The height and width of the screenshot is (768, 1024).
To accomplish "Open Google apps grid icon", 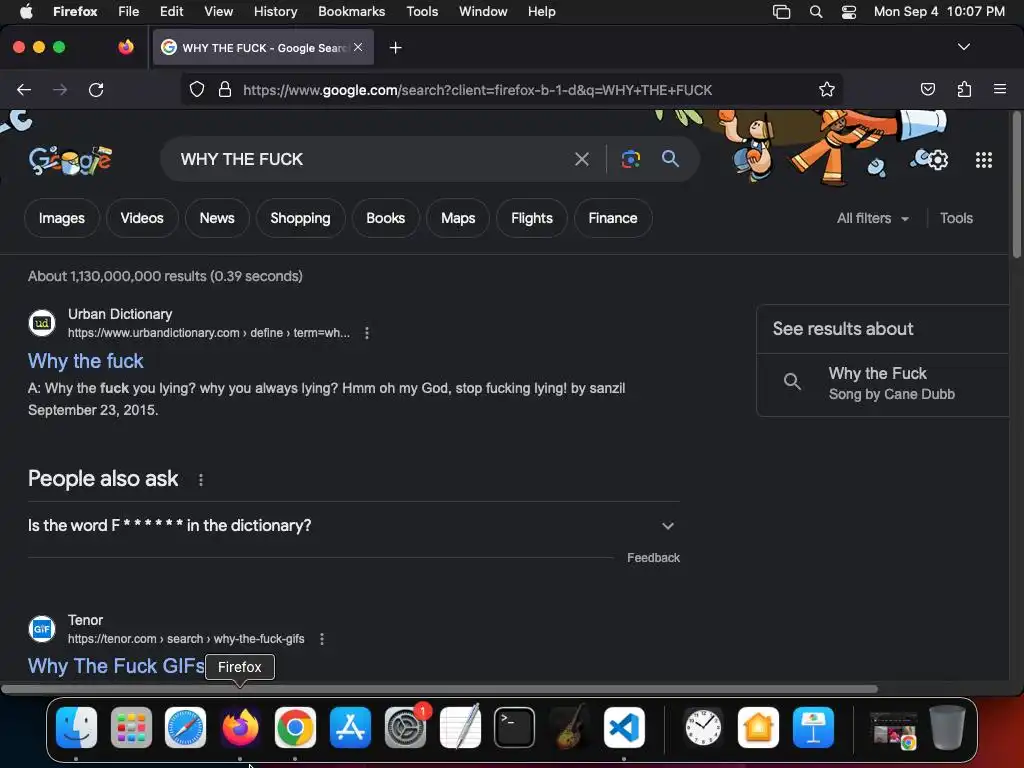I will point(984,160).
